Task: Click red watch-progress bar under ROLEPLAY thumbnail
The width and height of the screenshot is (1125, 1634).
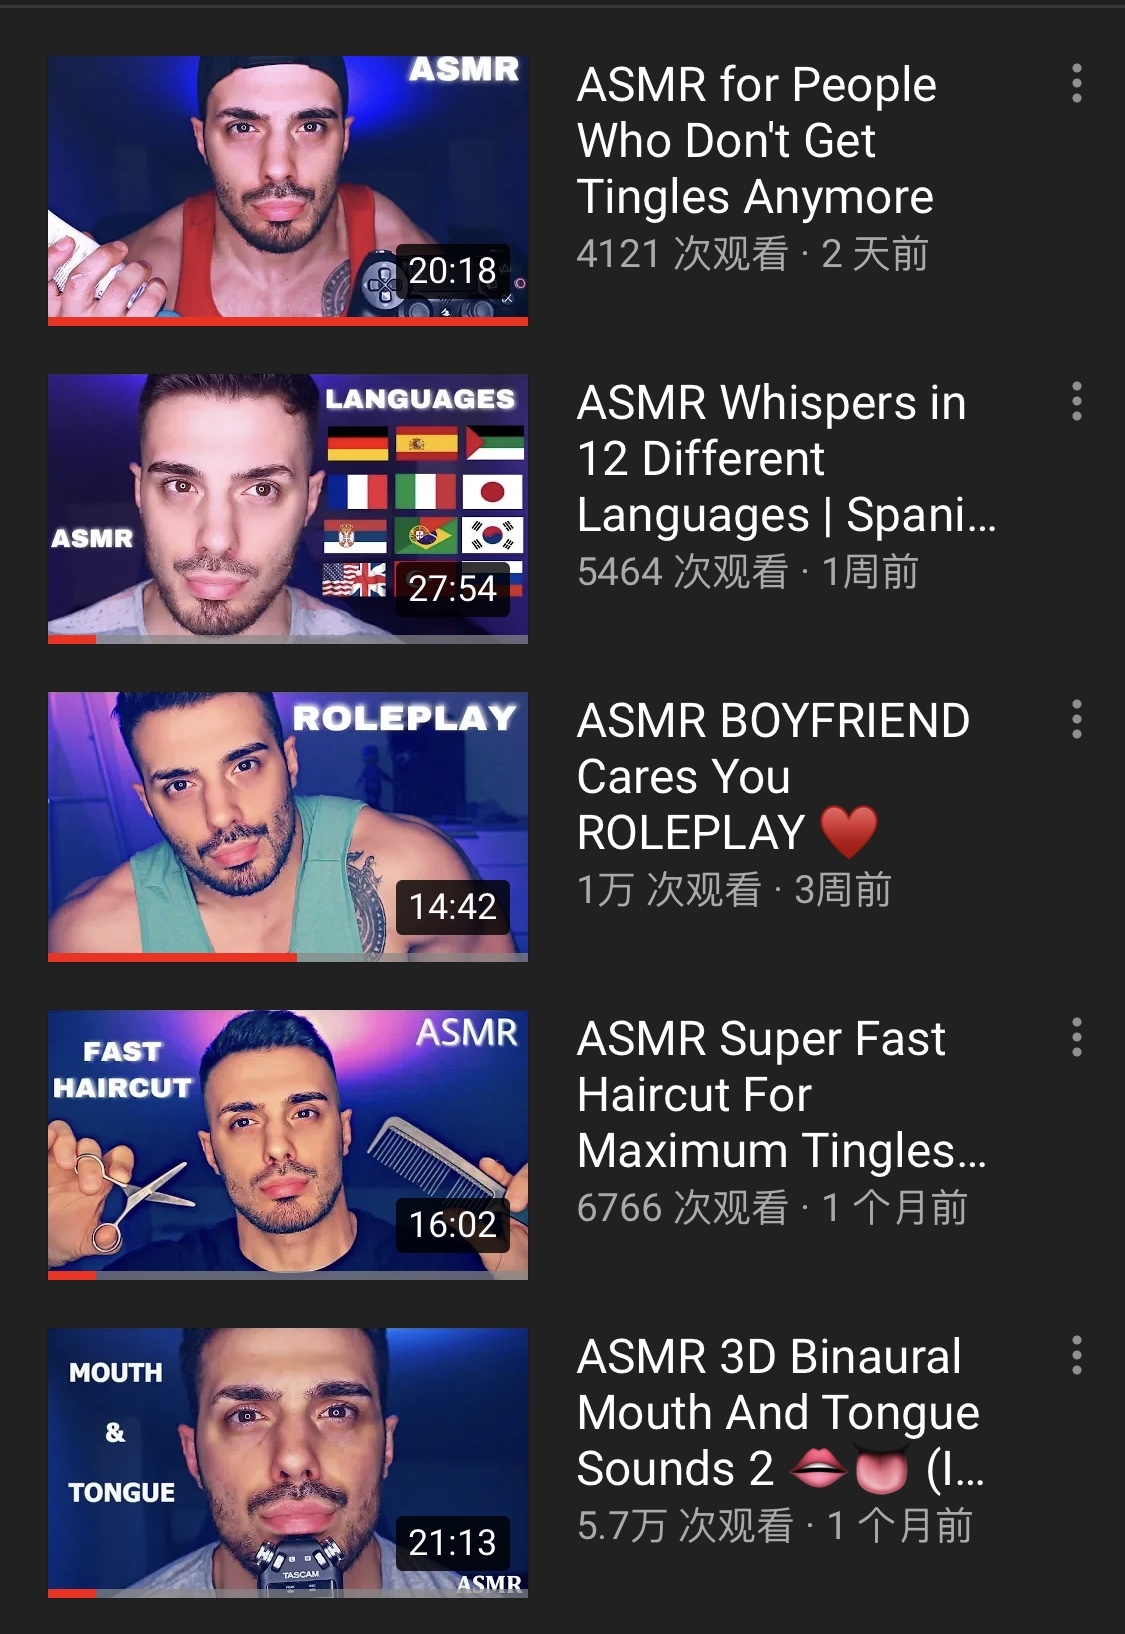Action: 172,957
